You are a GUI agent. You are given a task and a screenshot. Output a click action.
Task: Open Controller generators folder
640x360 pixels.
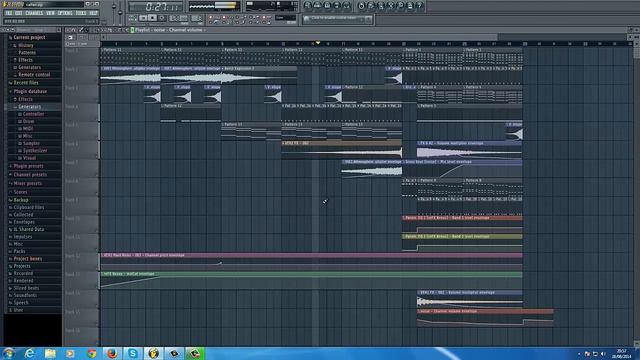click(x=33, y=114)
